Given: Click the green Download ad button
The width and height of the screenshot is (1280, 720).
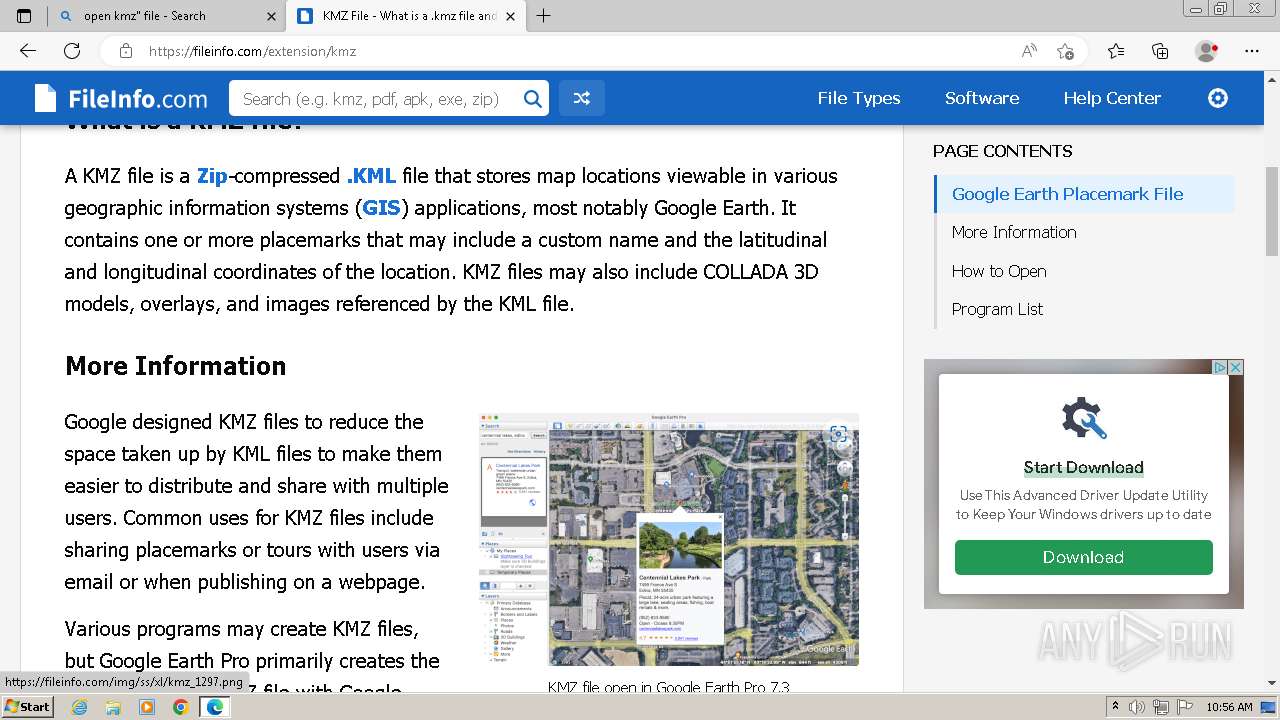Looking at the screenshot, I should click(1083, 557).
